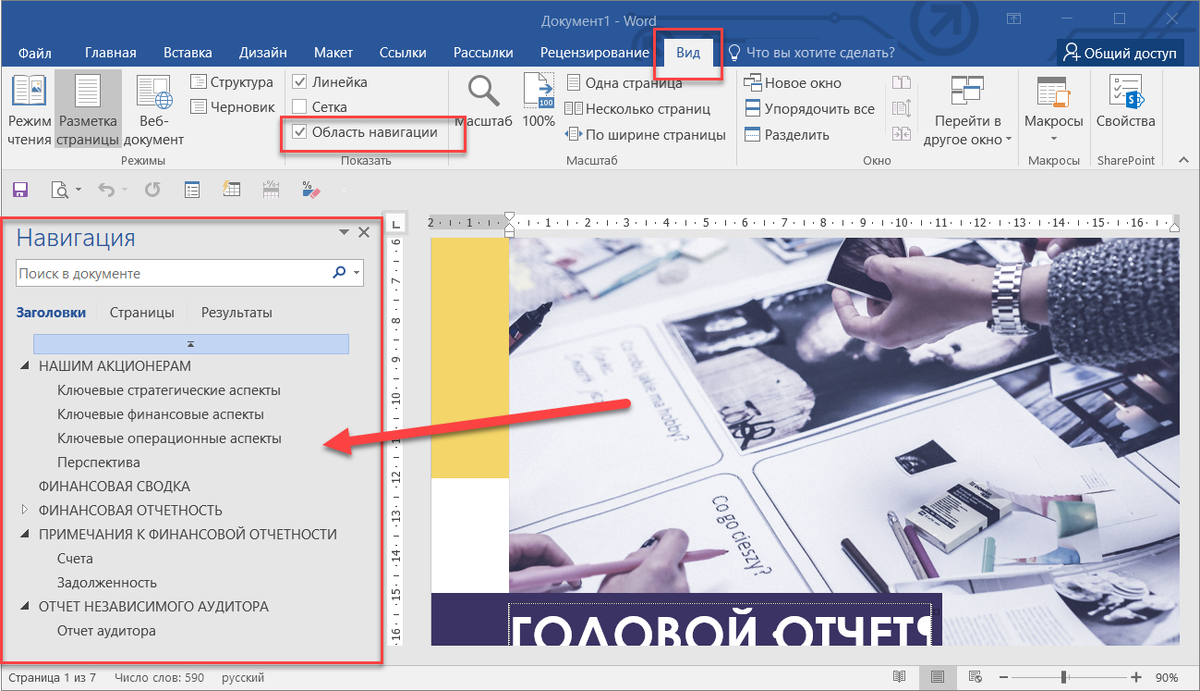Viewport: 1200px width, 691px height.
Task: Click the zoom out minus button in status bar
Action: click(x=1005, y=677)
